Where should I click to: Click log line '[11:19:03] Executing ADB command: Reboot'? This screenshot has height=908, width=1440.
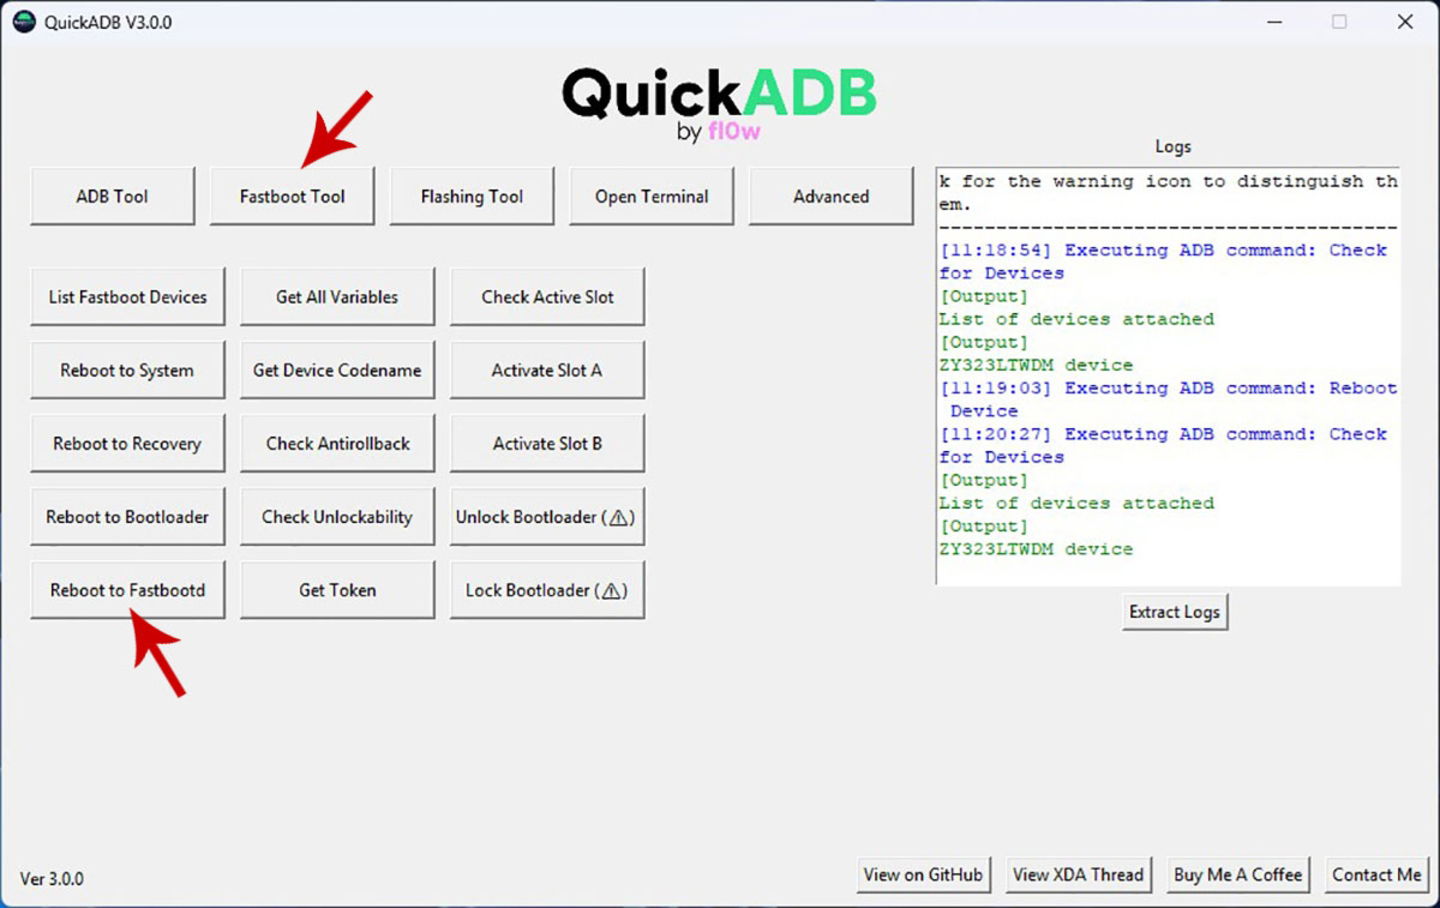point(1168,388)
